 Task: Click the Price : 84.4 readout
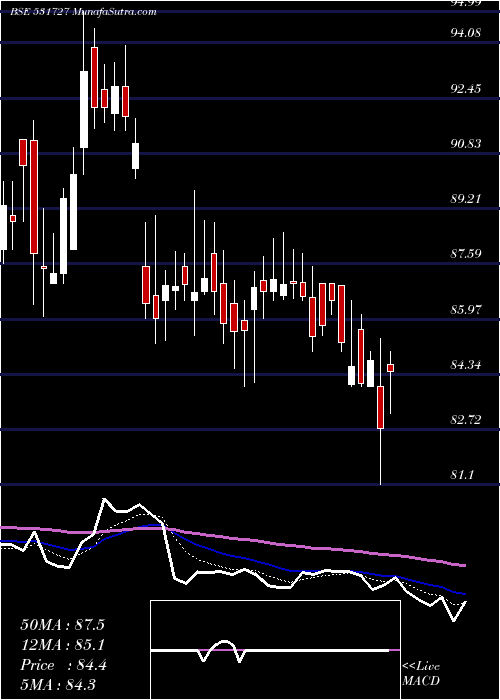[x=63, y=666]
